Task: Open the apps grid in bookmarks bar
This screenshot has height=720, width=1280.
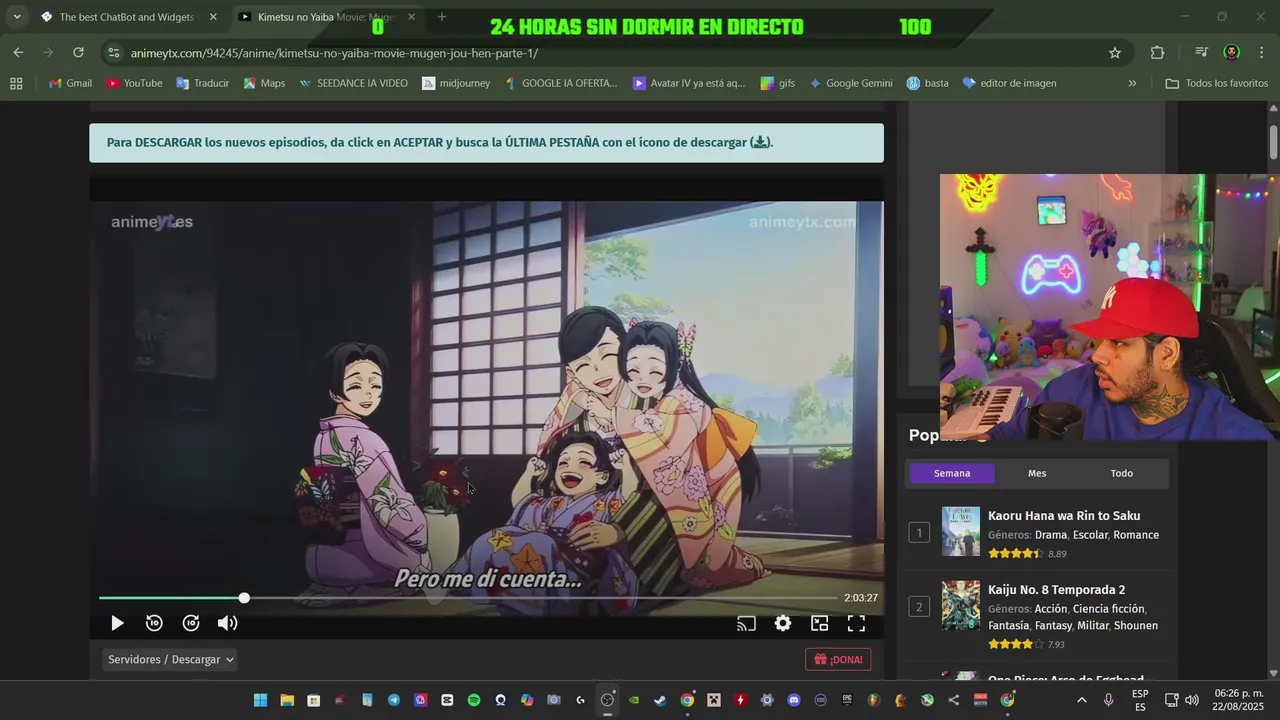Action: (16, 83)
